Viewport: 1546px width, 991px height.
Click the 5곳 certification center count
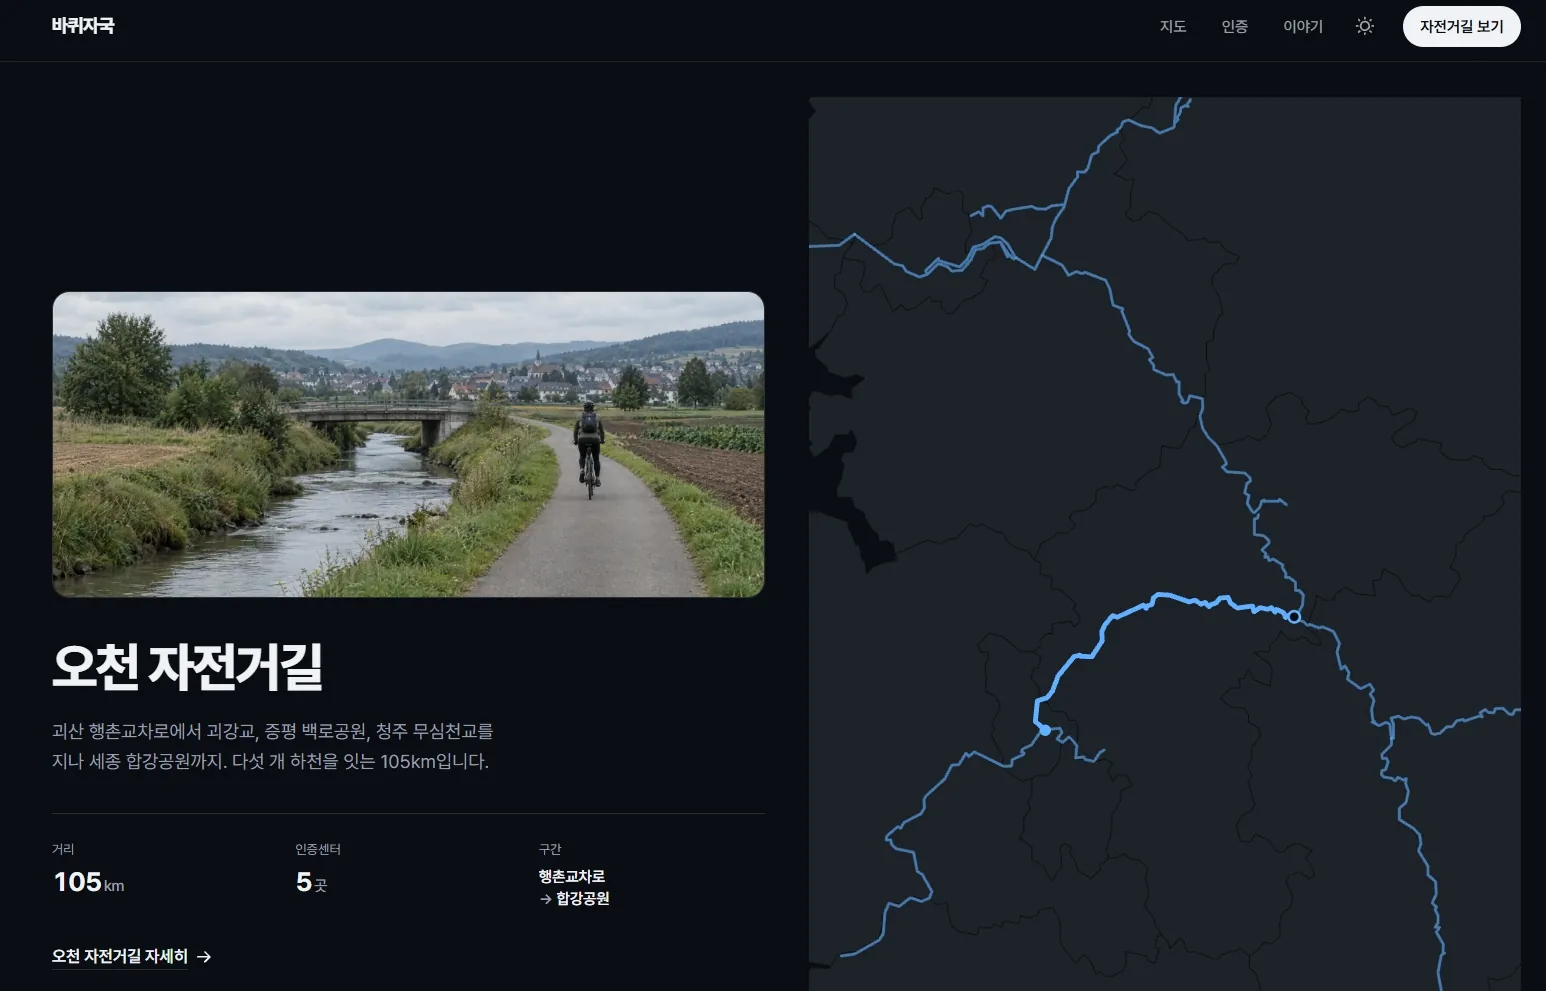[x=311, y=882]
